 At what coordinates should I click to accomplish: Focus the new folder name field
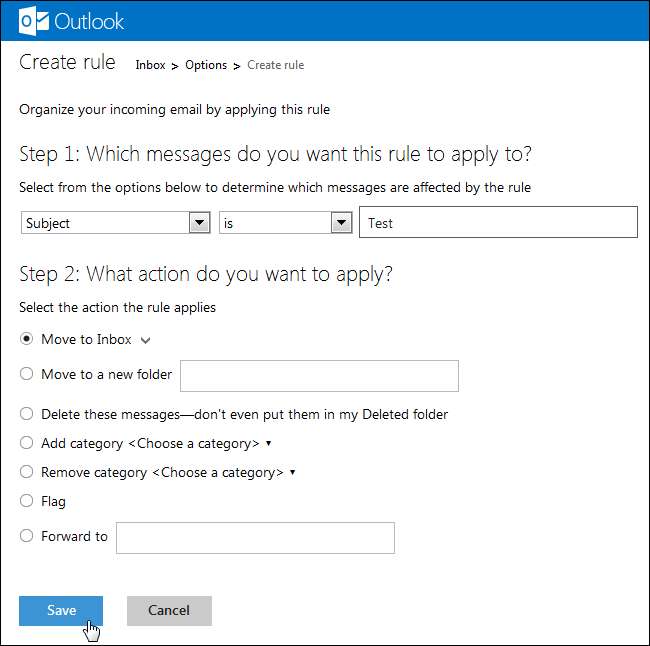[319, 376]
